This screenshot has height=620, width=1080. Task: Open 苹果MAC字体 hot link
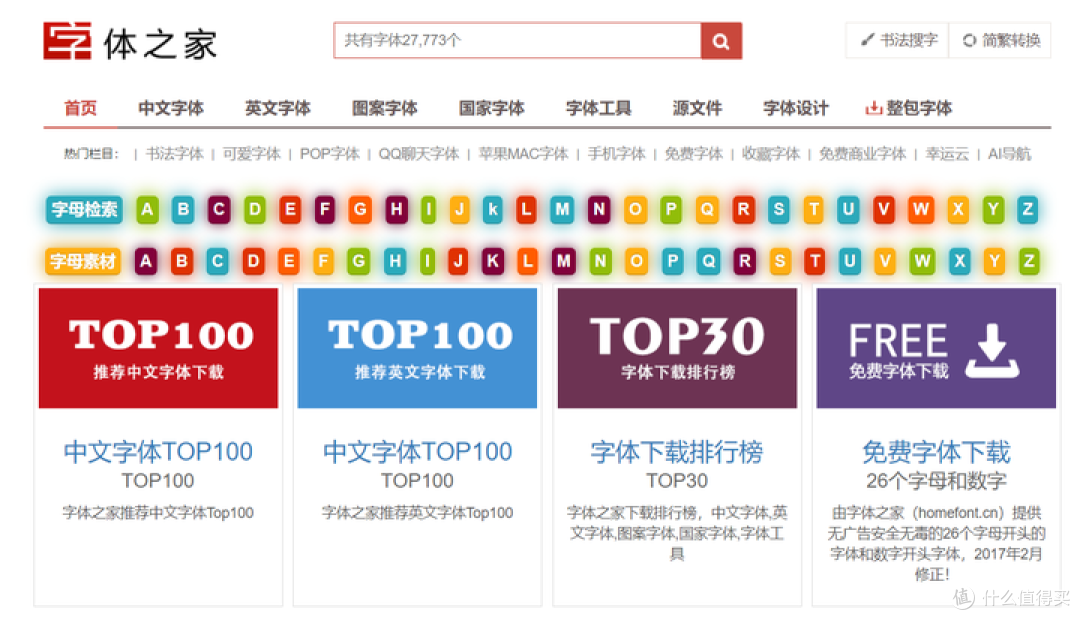(523, 154)
